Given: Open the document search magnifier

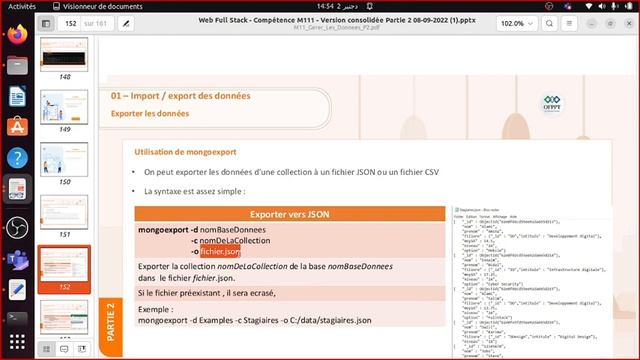Looking at the screenshot, I should 549,24.
